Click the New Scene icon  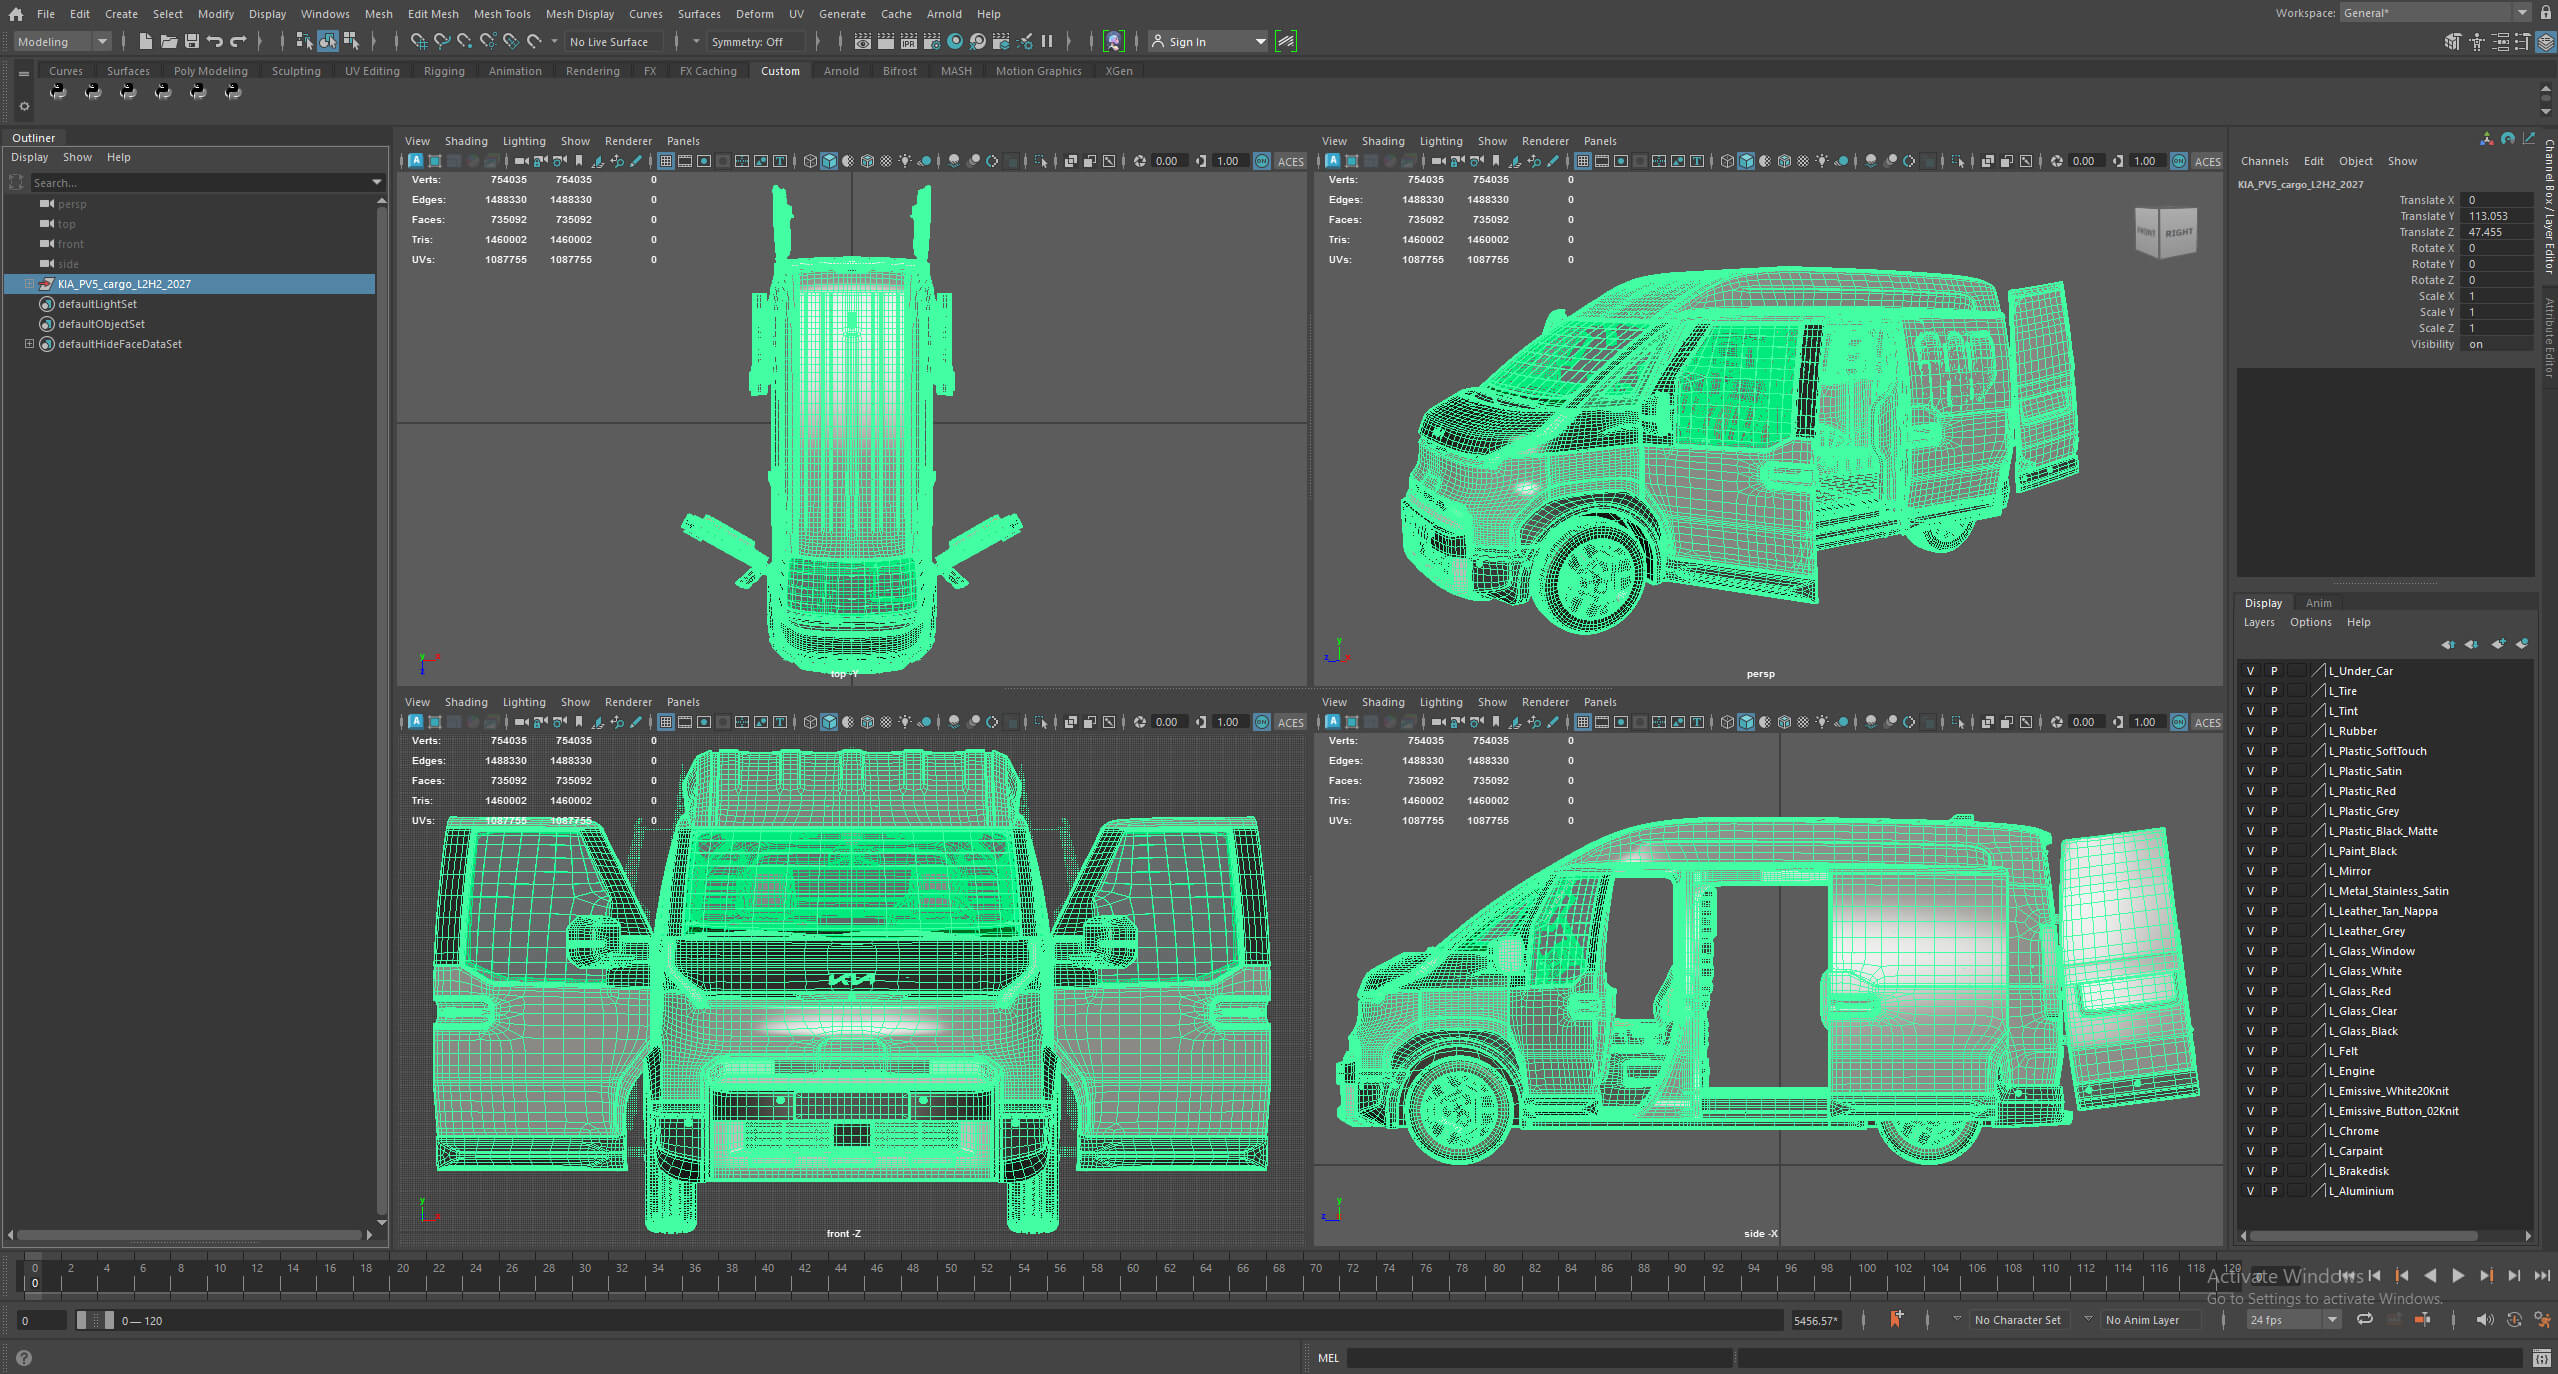pyautogui.click(x=145, y=41)
